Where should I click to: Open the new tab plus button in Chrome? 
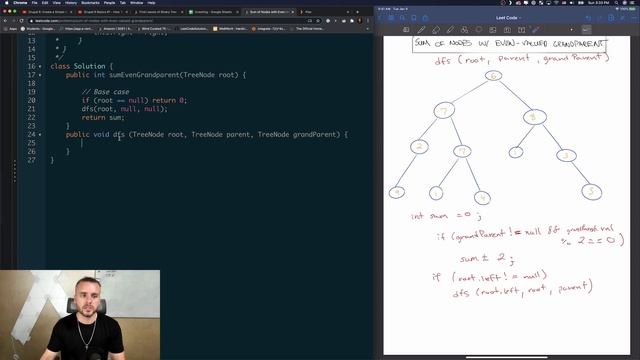(x=357, y=12)
